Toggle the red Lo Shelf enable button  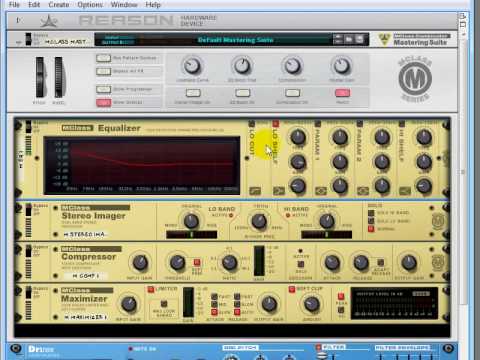tap(275, 124)
